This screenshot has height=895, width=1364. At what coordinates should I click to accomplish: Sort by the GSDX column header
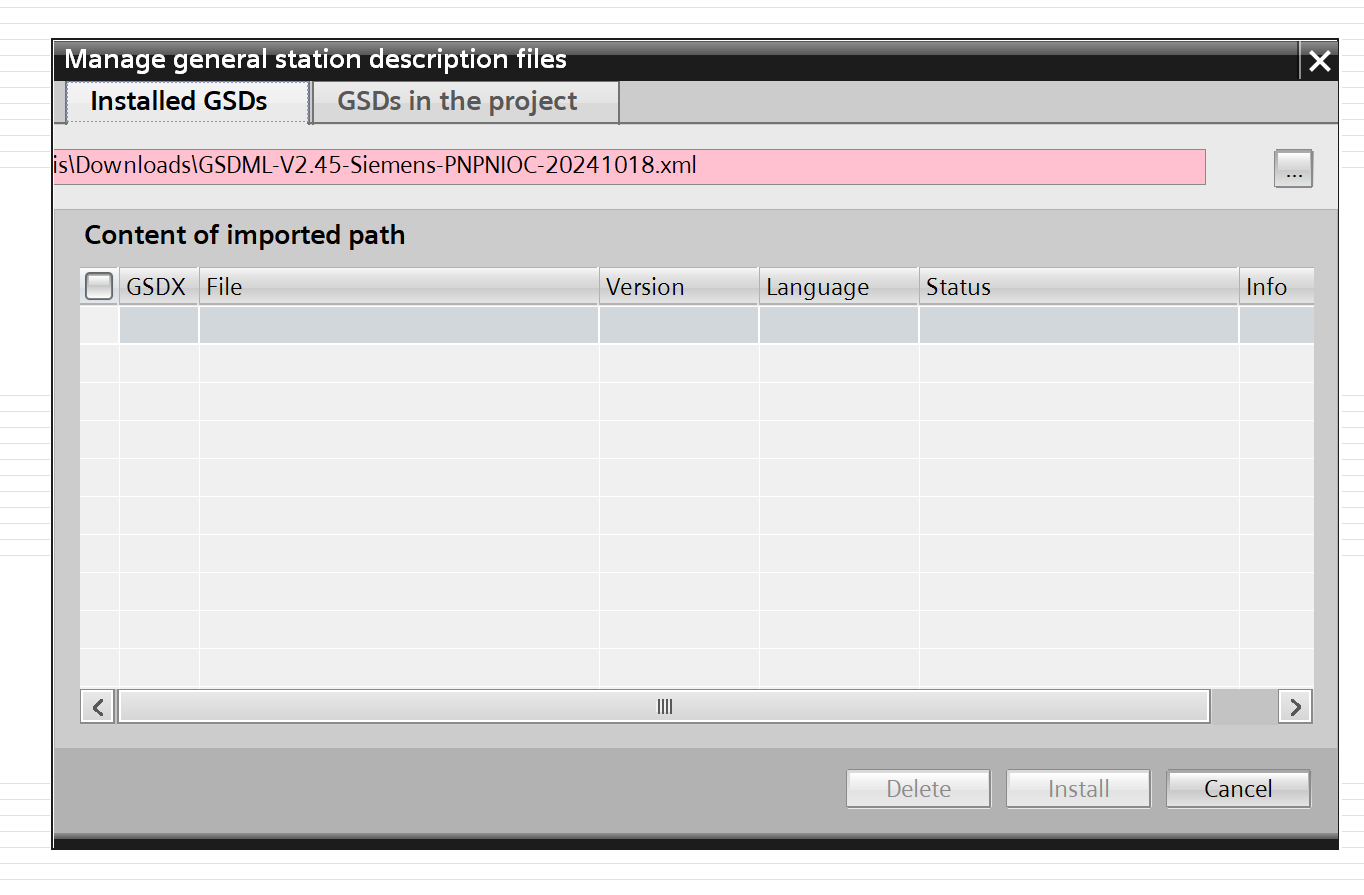pos(157,287)
